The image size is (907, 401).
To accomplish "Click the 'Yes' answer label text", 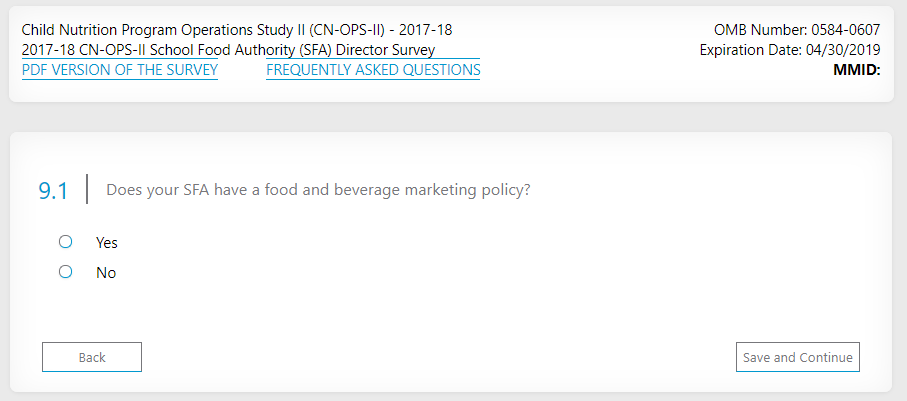I will point(107,243).
